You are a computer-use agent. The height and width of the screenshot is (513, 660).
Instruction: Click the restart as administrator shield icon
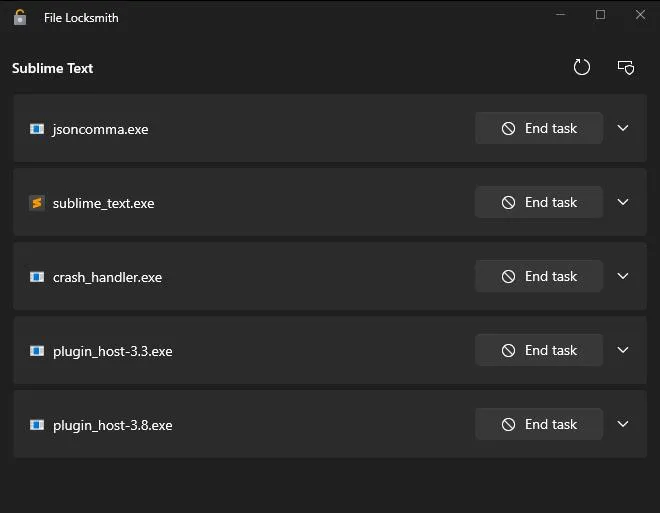[626, 67]
